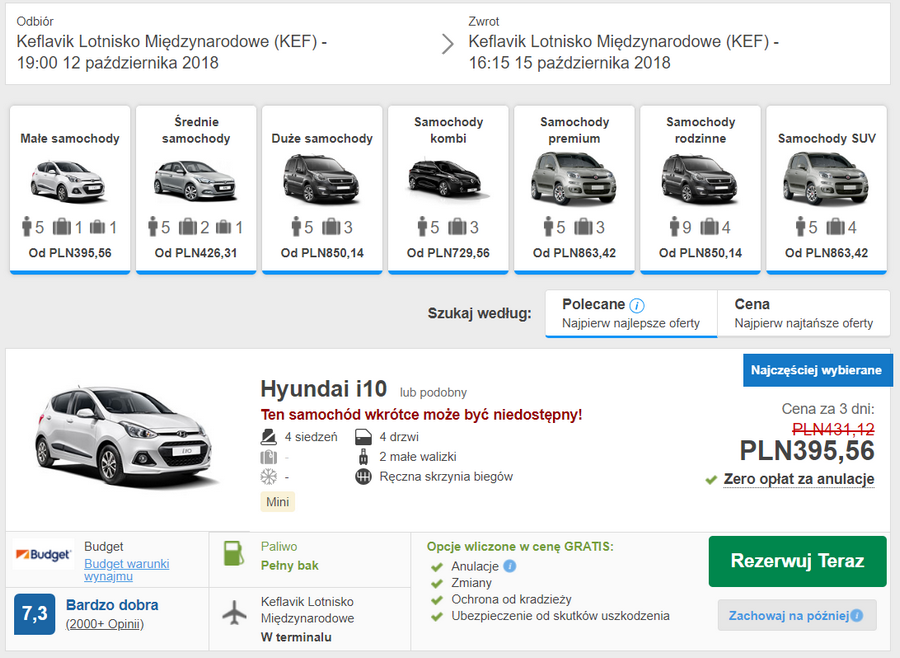Image resolution: width=900 pixels, height=658 pixels.
Task: Select the Samochody SUV category card
Action: coord(827,189)
